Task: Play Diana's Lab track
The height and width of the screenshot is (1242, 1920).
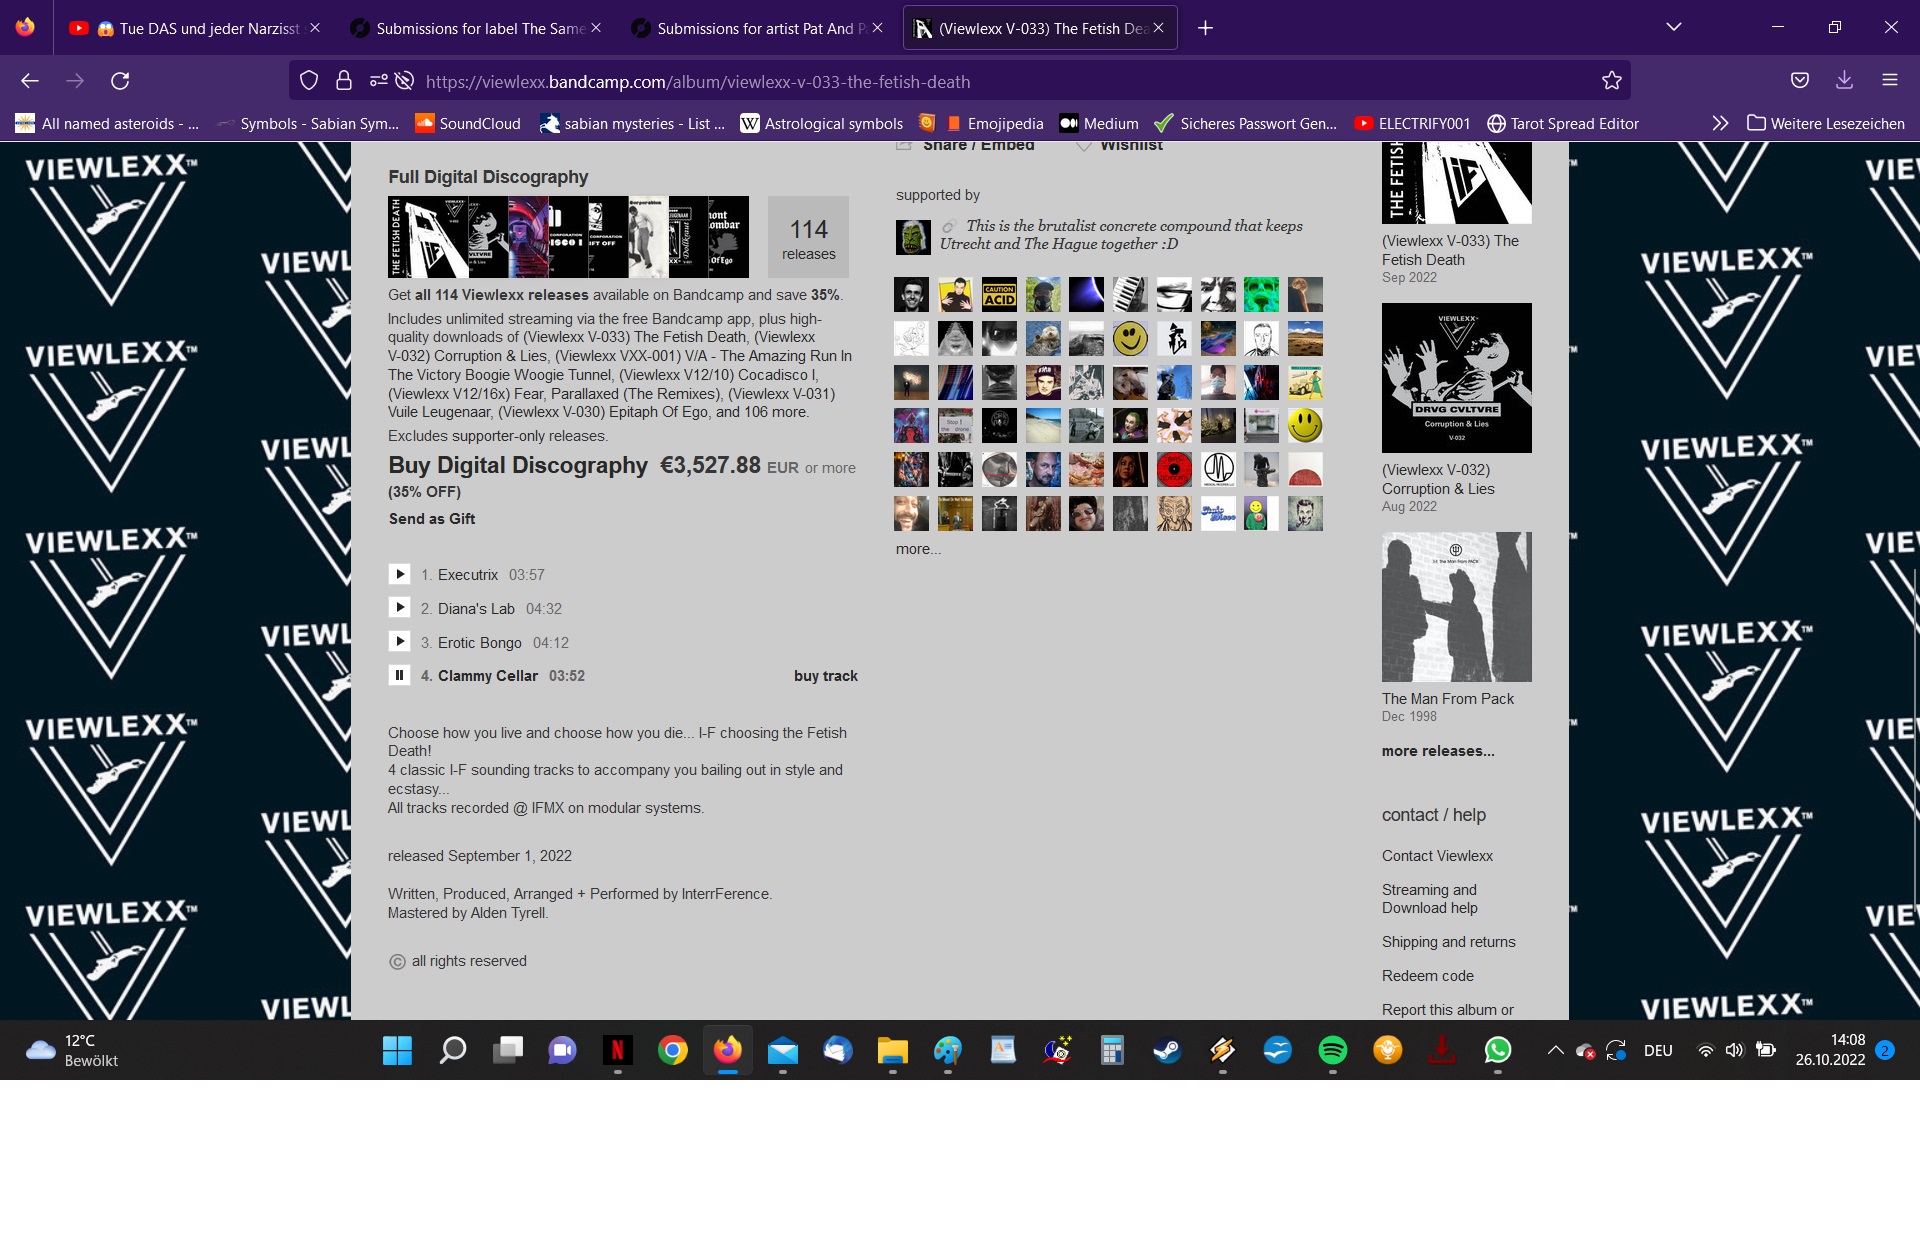Action: (399, 608)
